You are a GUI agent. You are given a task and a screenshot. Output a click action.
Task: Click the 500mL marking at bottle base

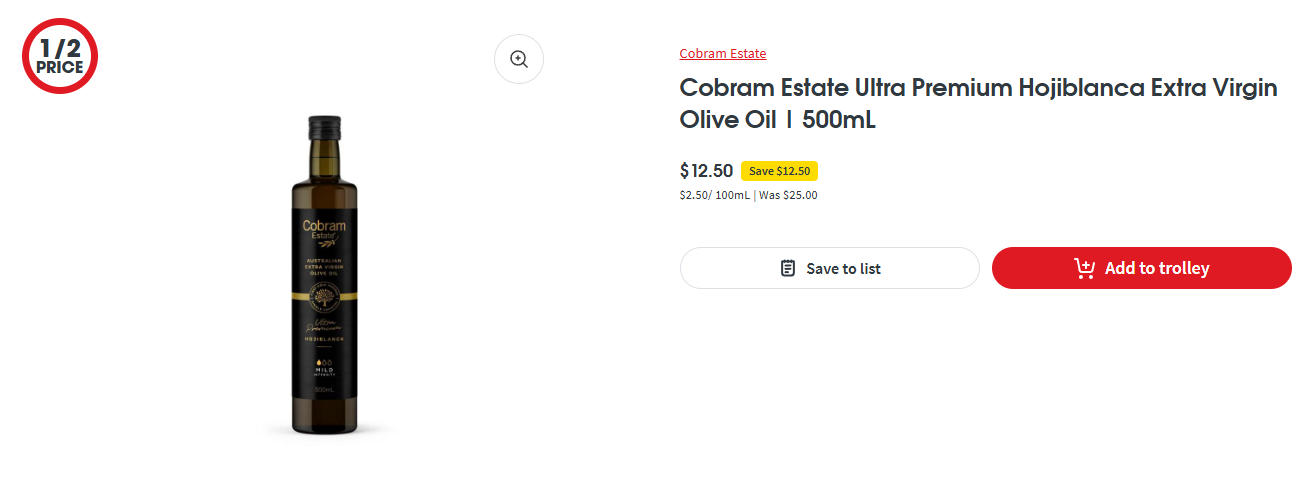(x=324, y=389)
